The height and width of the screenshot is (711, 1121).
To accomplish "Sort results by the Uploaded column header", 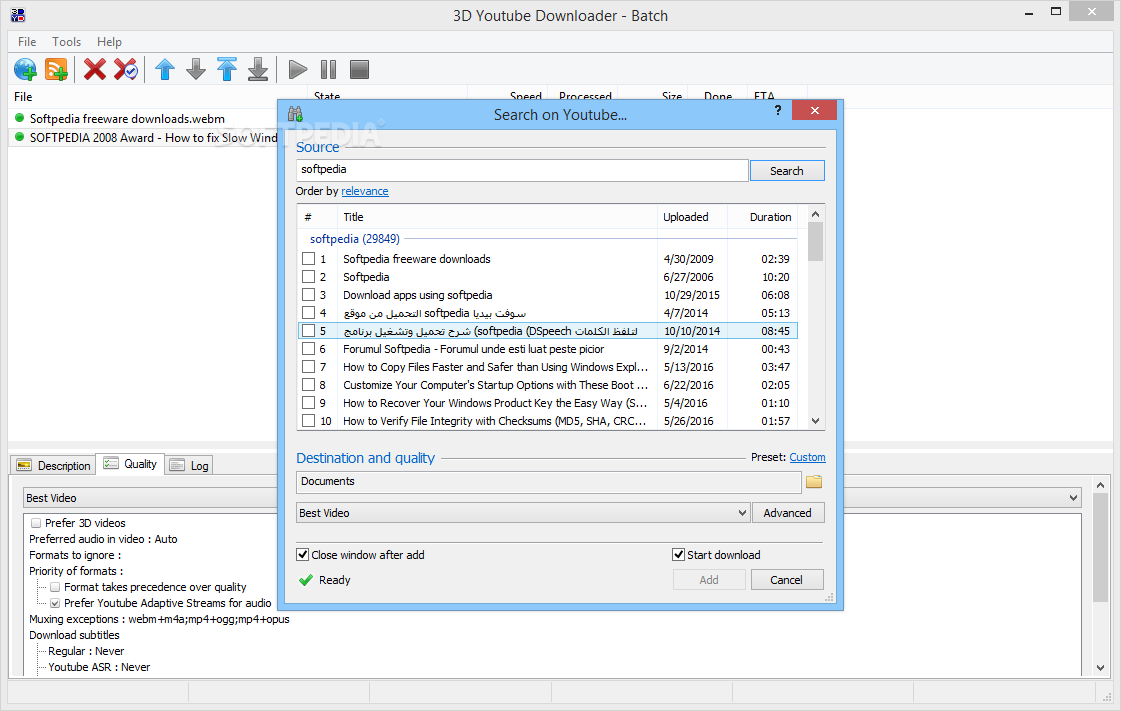I will (692, 217).
